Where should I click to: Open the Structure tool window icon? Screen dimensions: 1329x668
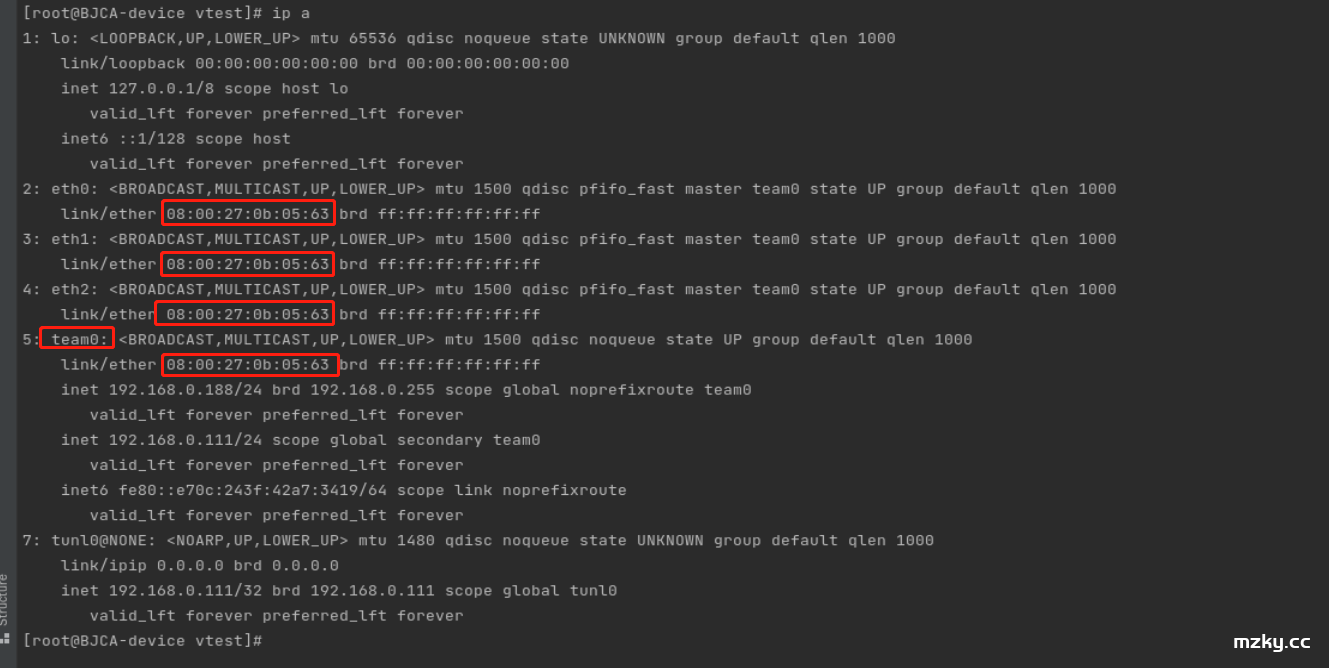(x=5, y=636)
